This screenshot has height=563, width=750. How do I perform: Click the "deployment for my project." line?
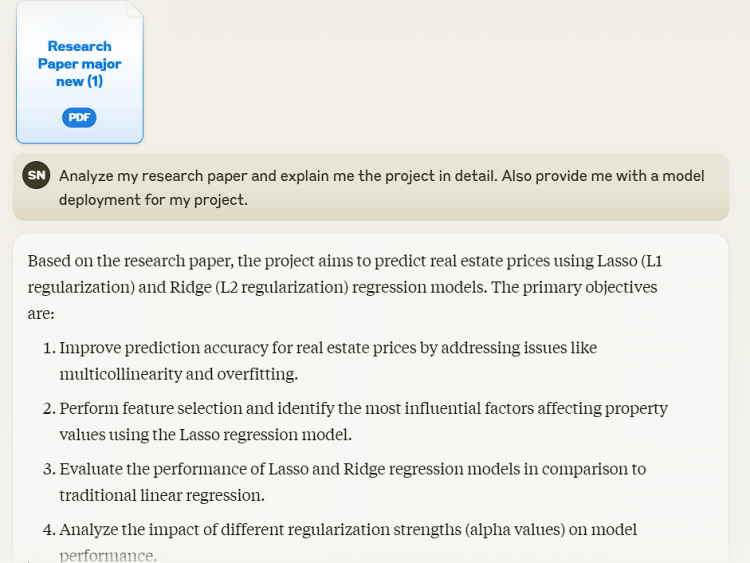[153, 199]
